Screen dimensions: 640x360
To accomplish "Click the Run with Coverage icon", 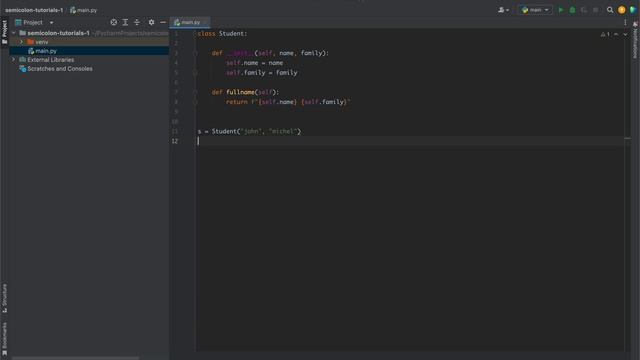I will point(584,10).
